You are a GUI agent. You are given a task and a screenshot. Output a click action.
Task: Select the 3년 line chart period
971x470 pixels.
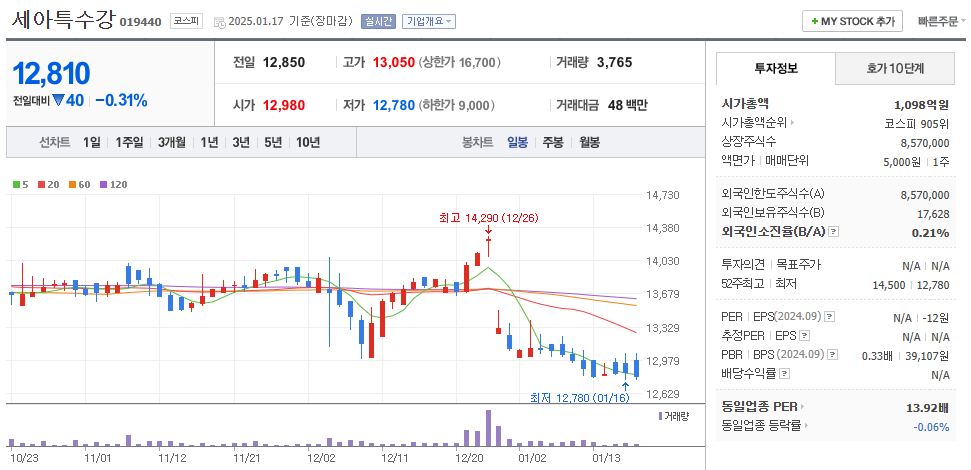pos(241,142)
